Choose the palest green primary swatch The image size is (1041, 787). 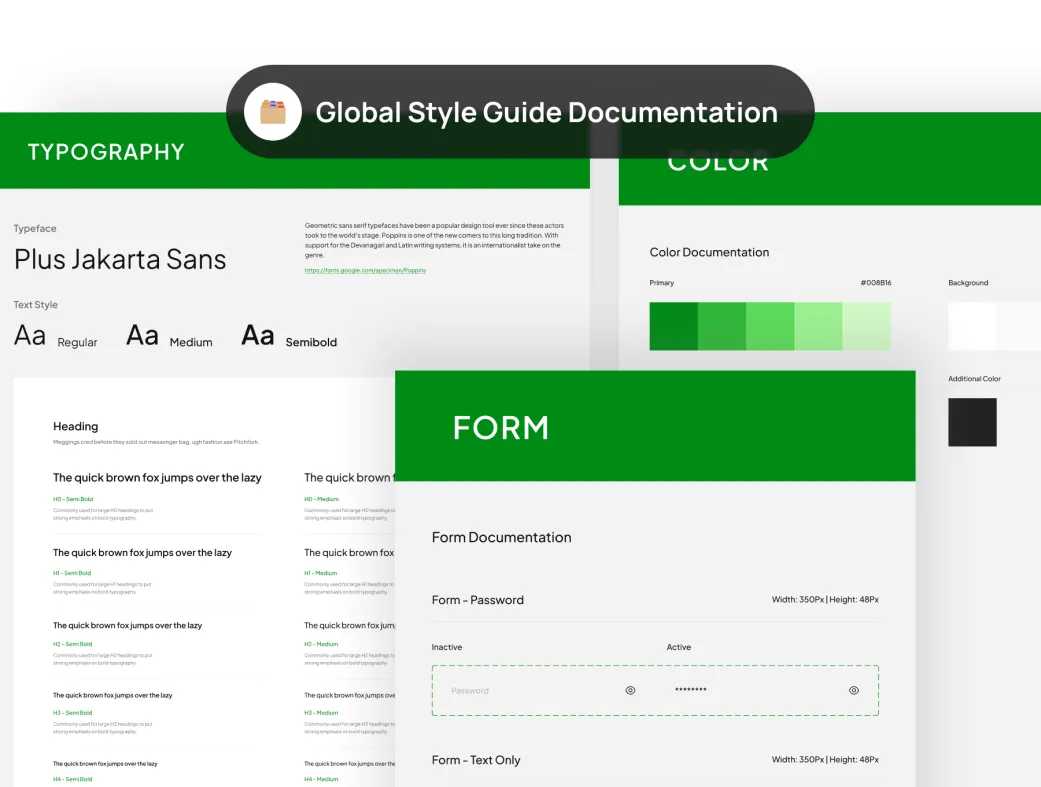point(866,326)
